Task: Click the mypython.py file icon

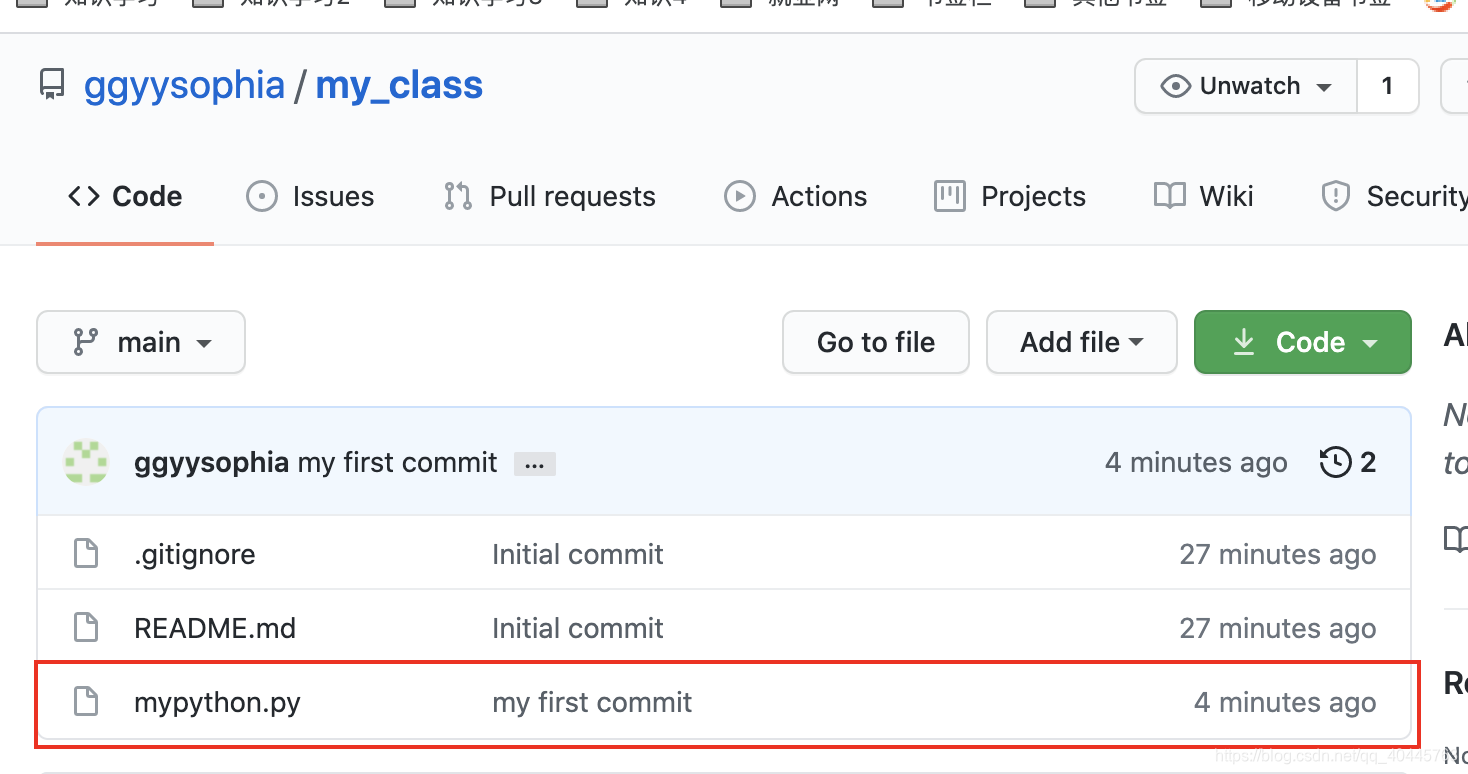Action: click(x=87, y=702)
